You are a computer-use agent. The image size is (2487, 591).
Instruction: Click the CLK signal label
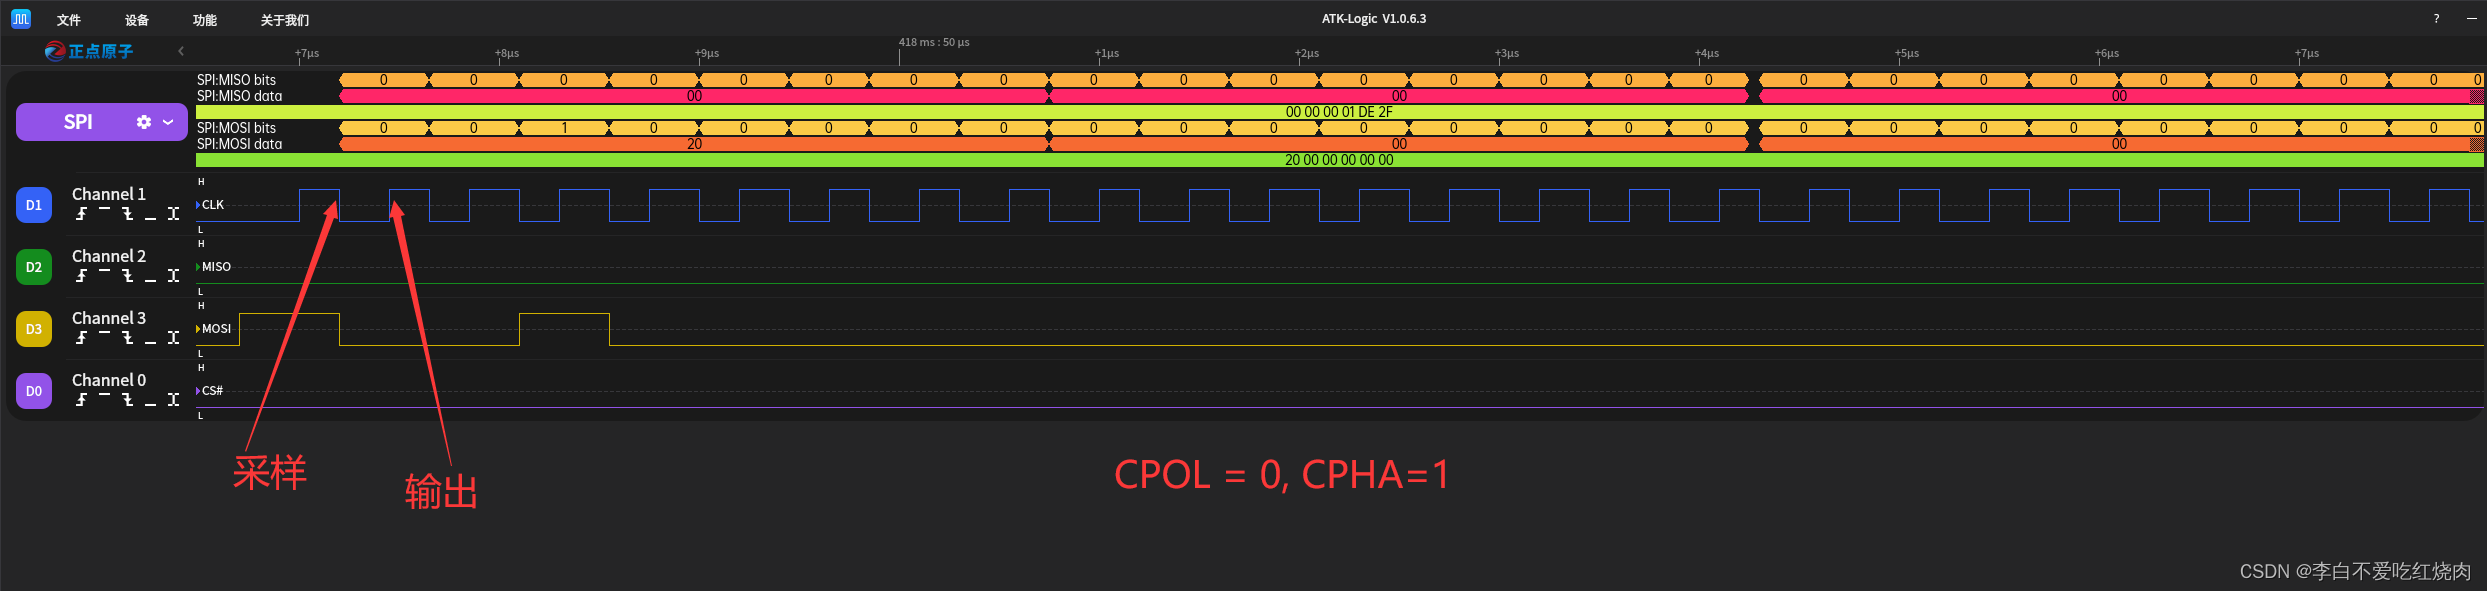click(x=213, y=205)
